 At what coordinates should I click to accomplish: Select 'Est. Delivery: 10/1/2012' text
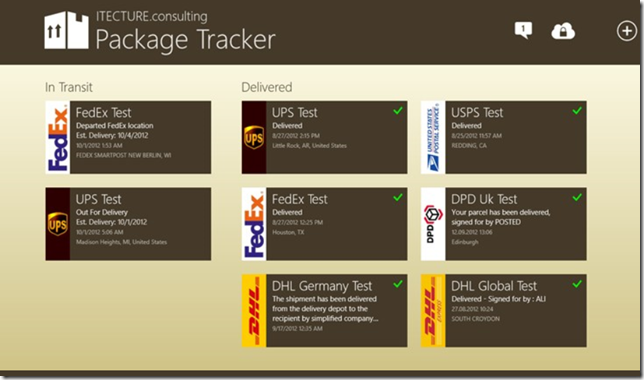coord(111,222)
